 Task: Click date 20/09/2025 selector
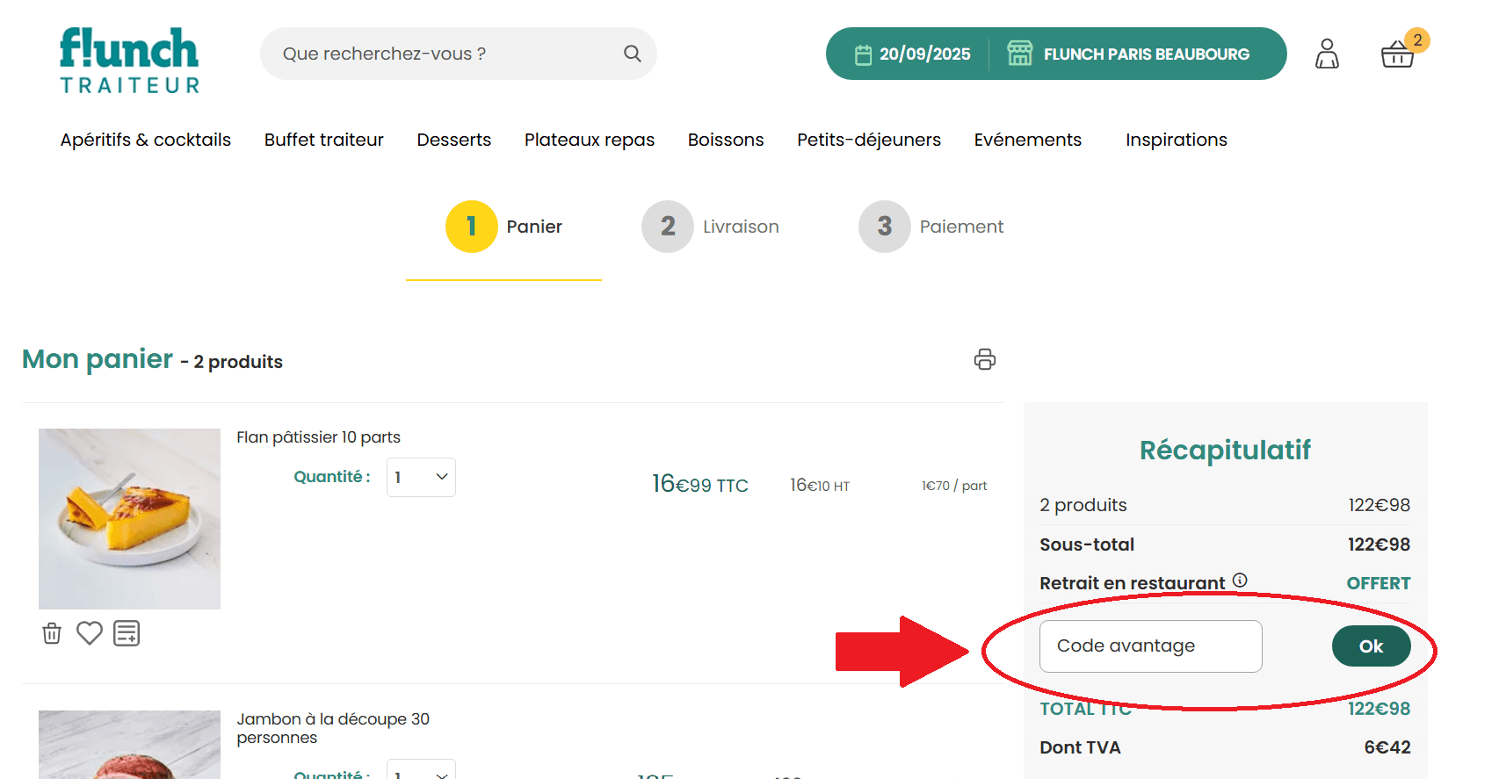912,54
